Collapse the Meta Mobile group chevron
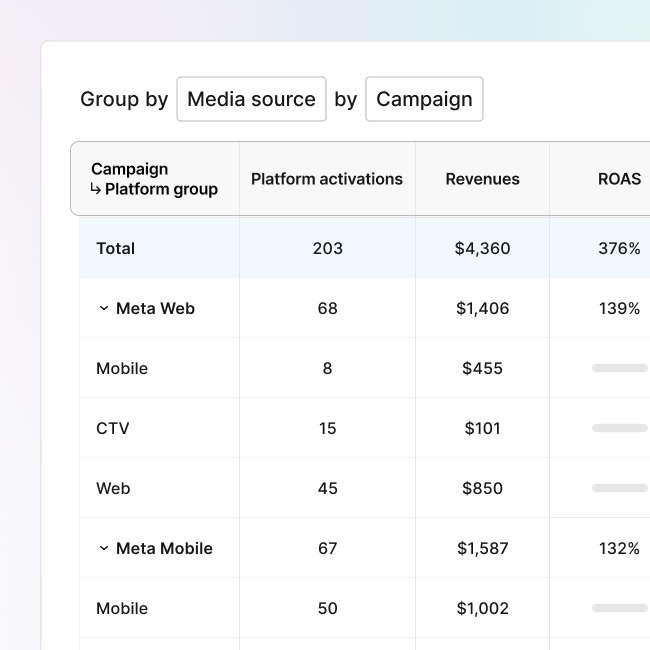Viewport: 650px width, 650px height. pos(103,549)
